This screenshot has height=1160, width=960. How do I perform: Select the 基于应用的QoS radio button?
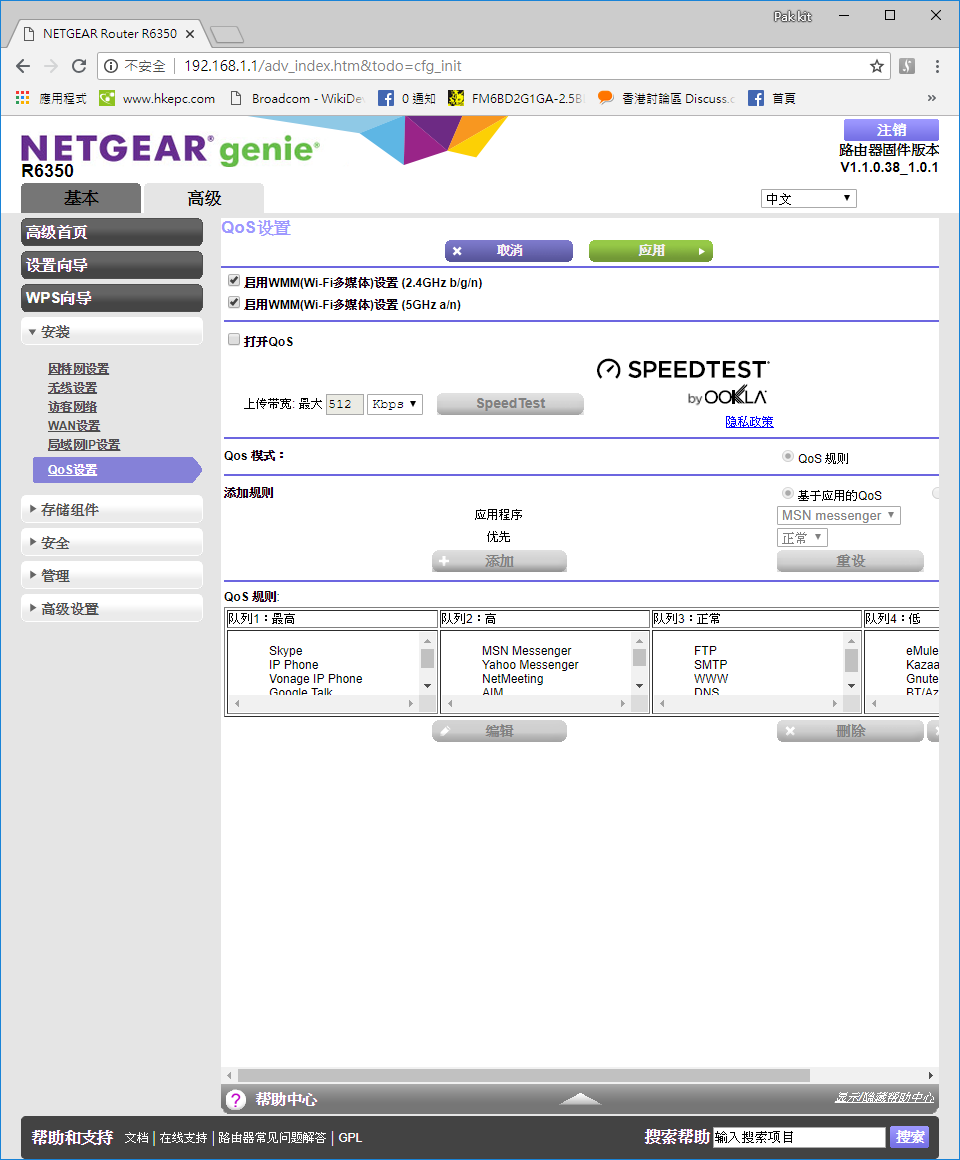(788, 493)
